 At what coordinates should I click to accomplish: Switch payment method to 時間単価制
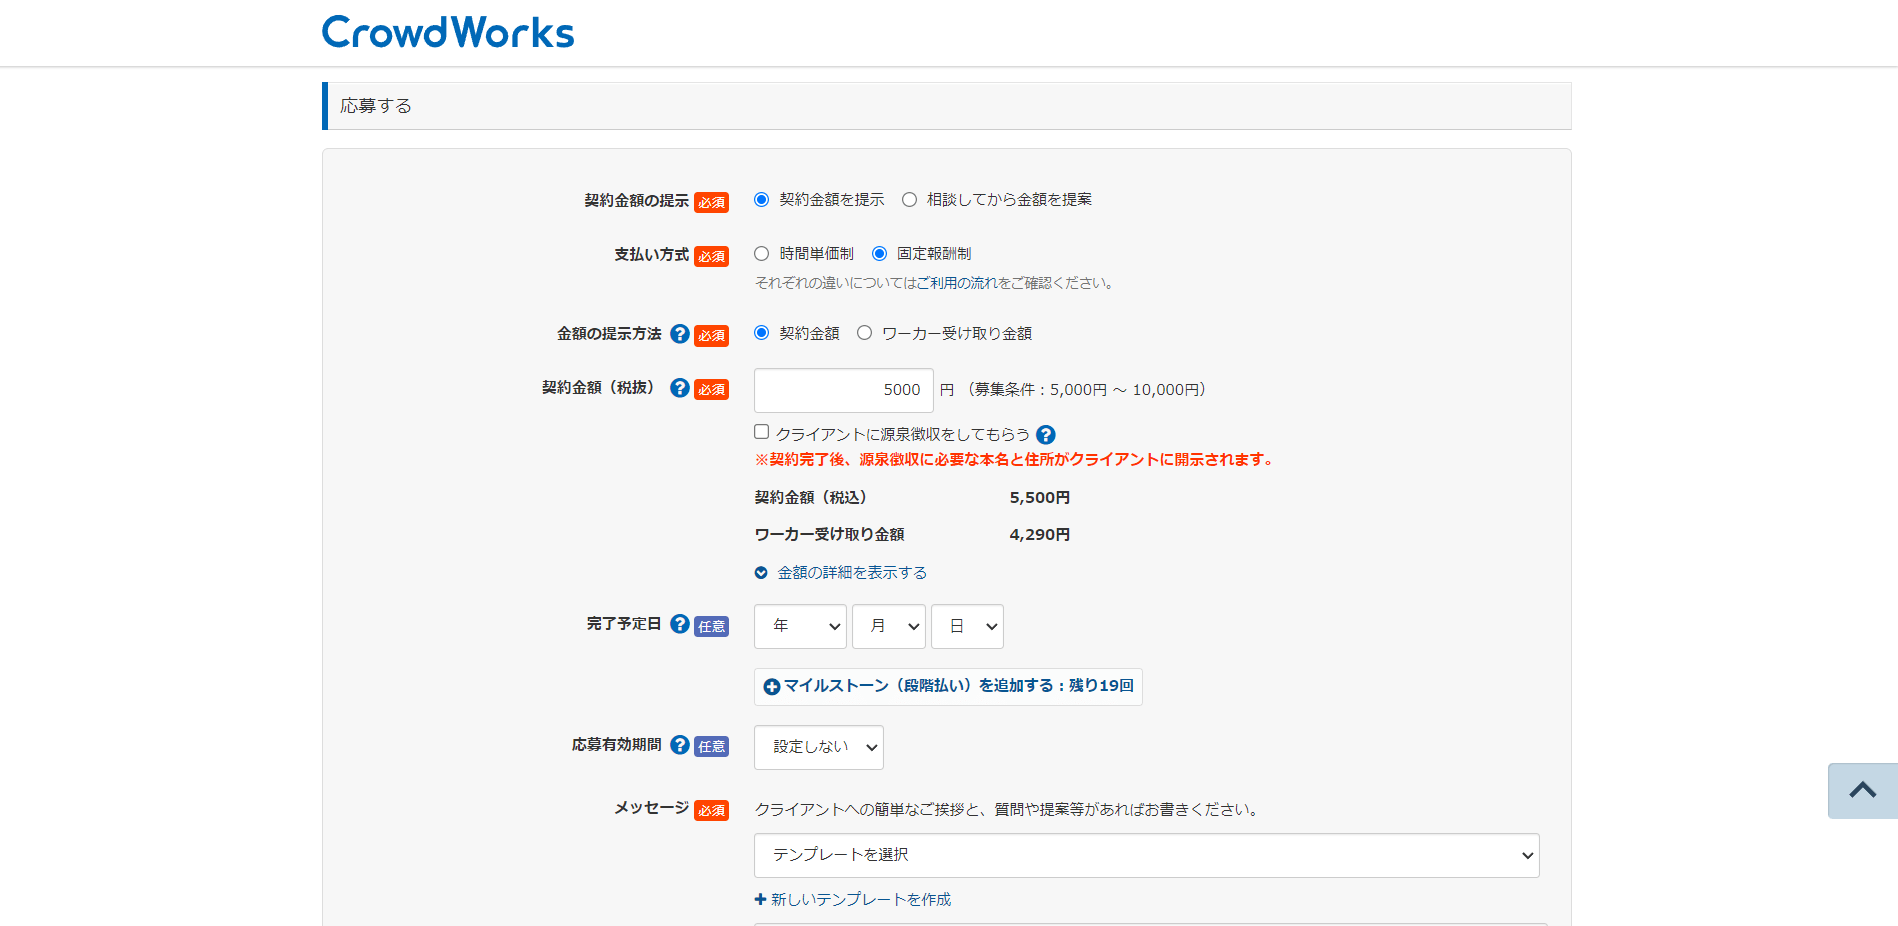point(761,253)
